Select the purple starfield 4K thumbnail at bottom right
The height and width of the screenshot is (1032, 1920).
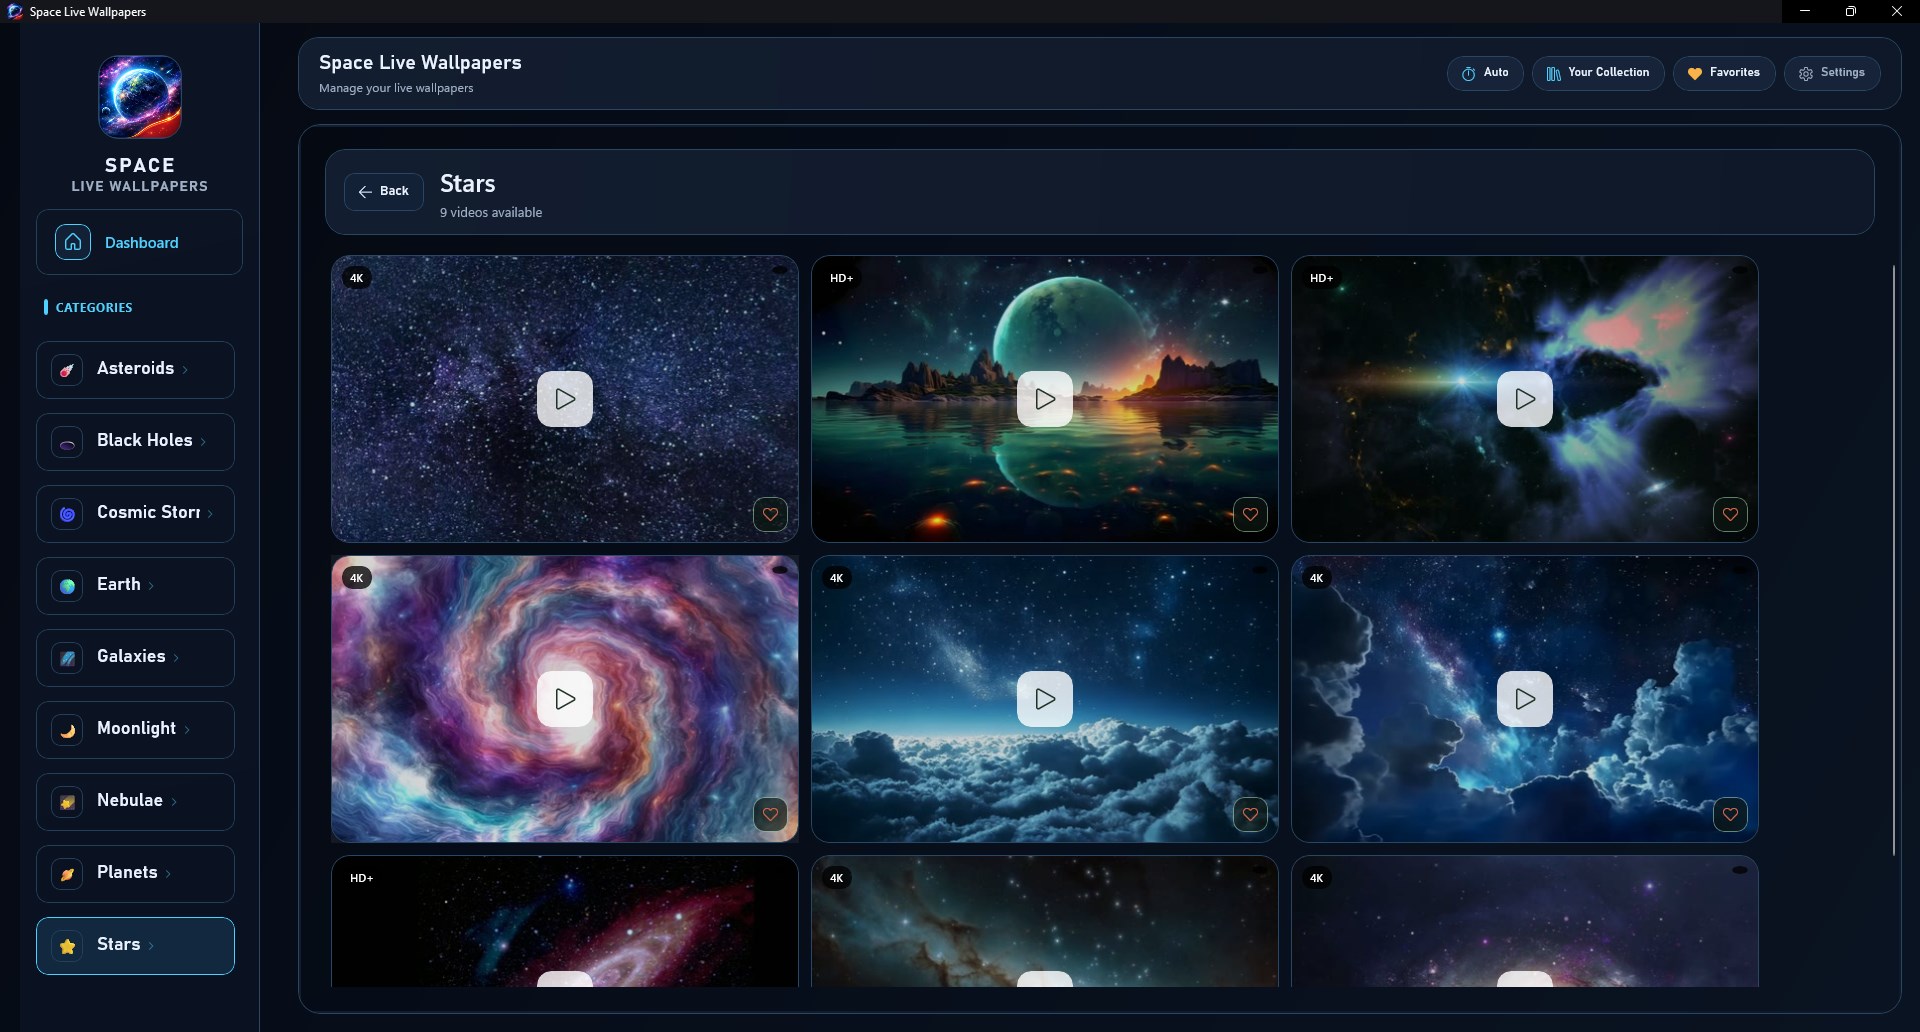(x=1525, y=921)
